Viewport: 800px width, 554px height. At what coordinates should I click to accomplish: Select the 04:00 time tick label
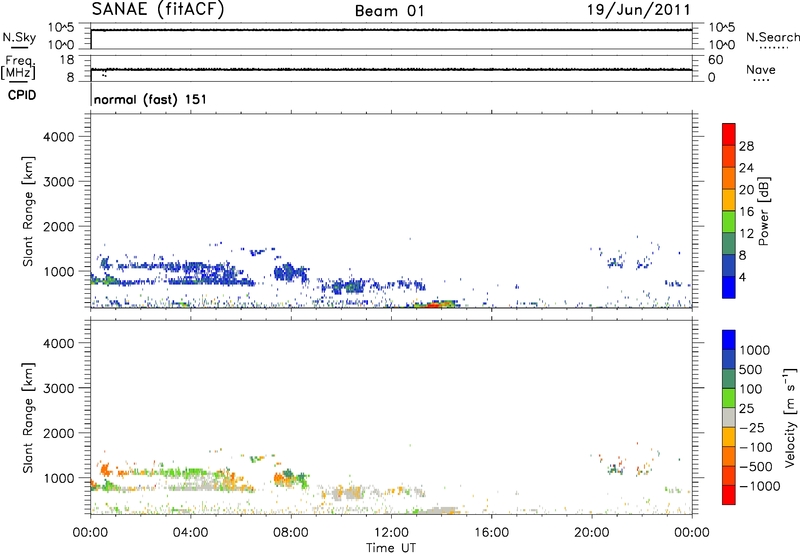click(x=190, y=533)
